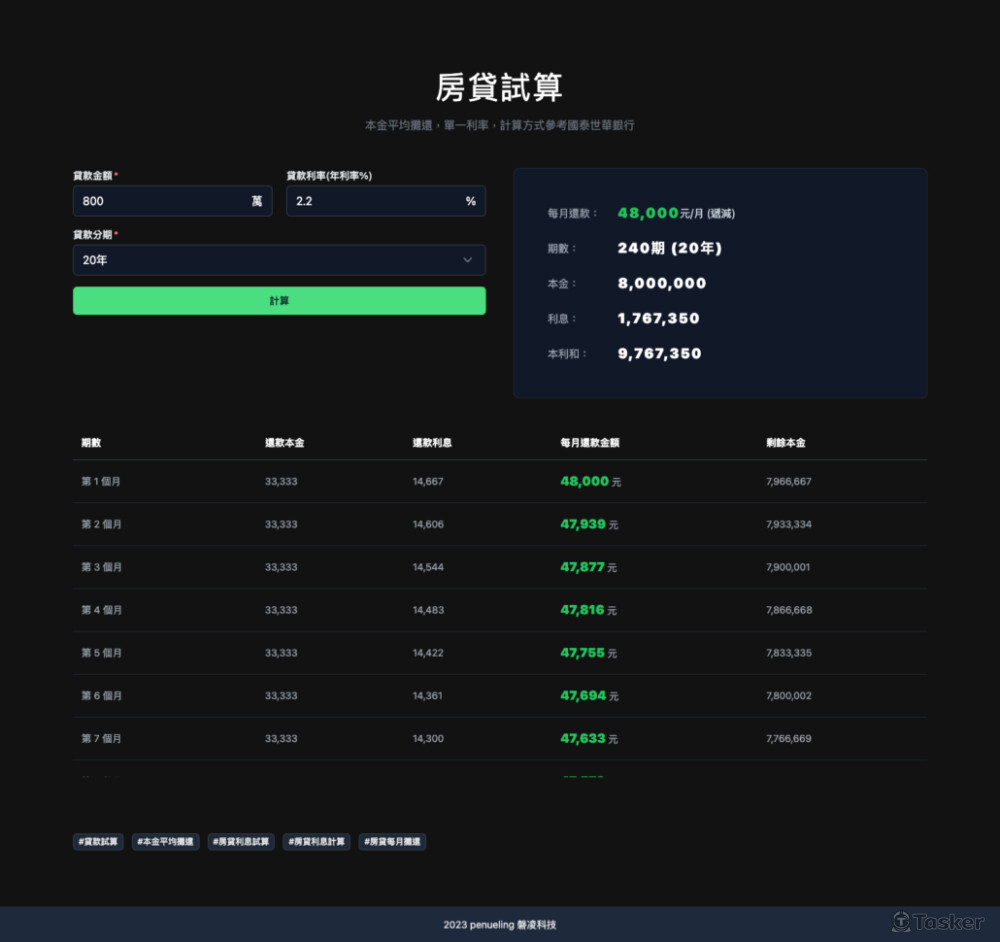Click the footer text 2023 penueling 磐凌科技
Image resolution: width=1000 pixels, height=942 pixels.
point(499,925)
